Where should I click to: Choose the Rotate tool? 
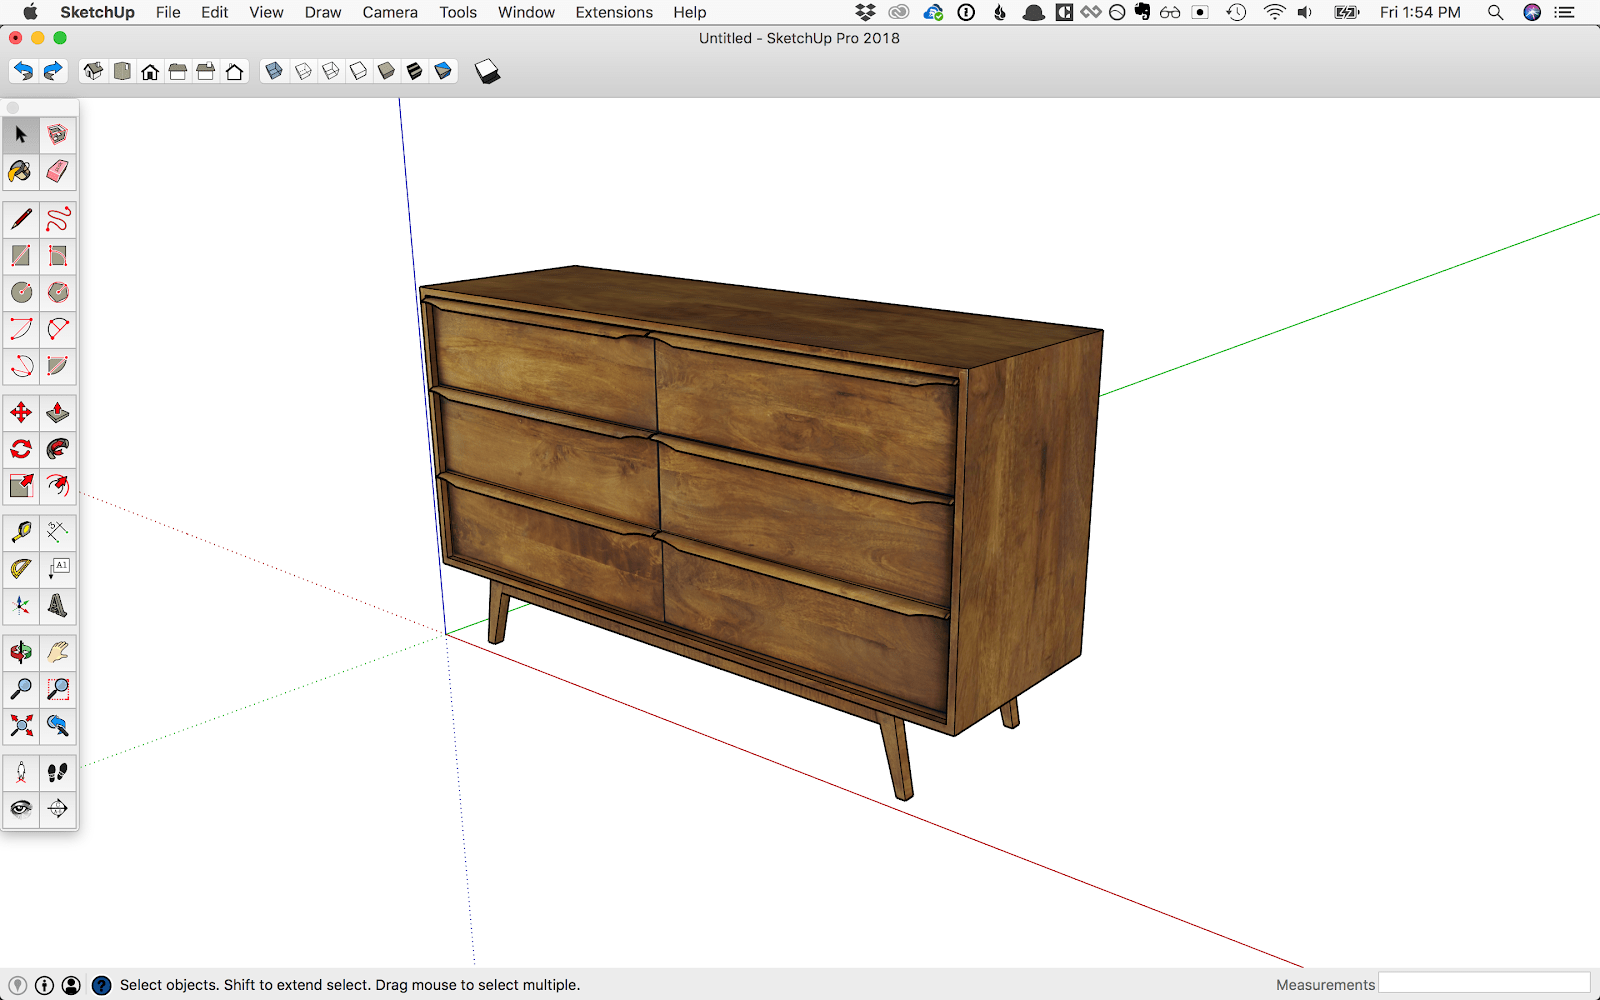click(21, 449)
